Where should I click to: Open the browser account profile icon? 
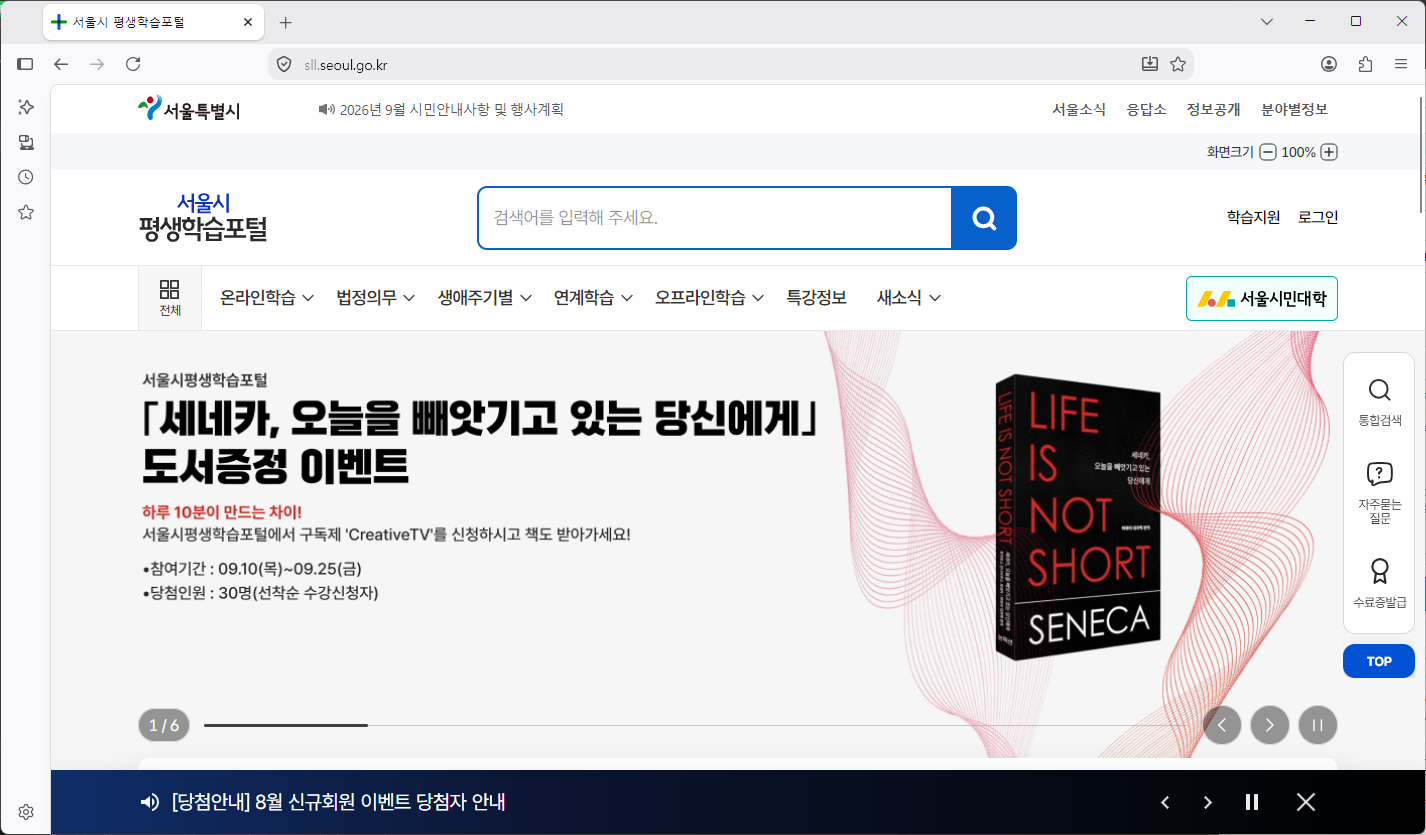1329,64
